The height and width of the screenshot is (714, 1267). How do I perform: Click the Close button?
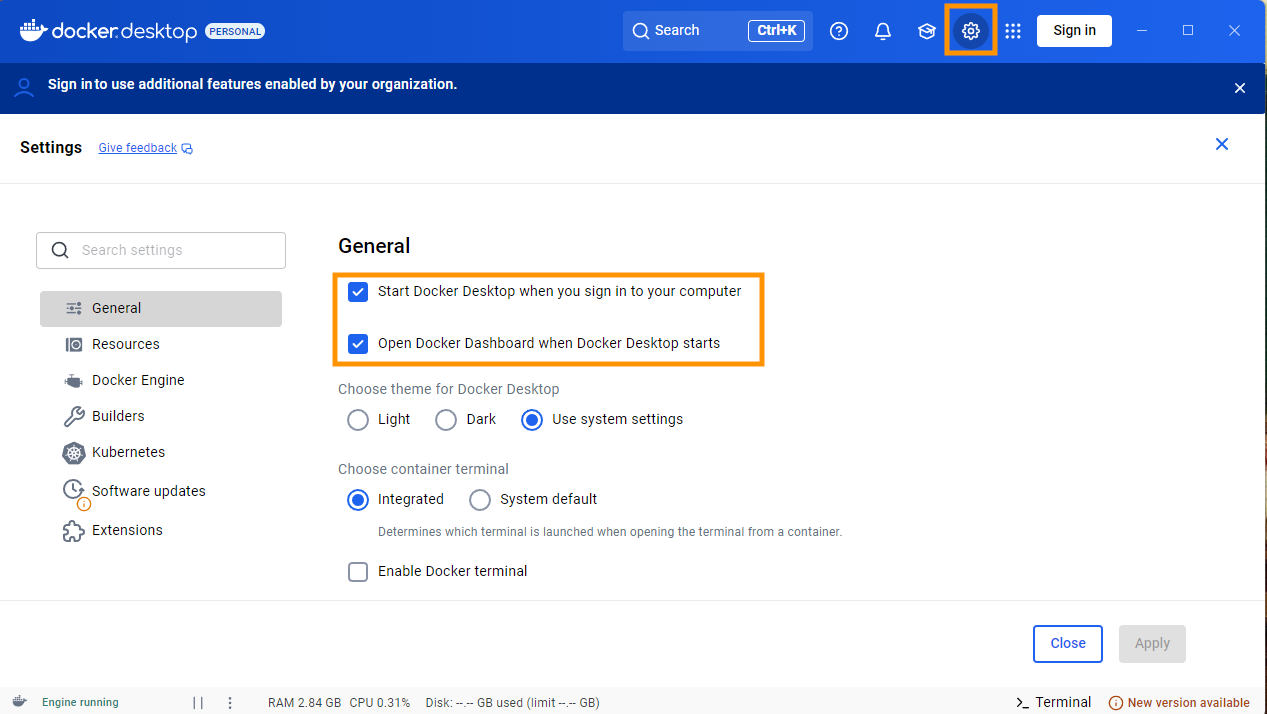click(1068, 644)
